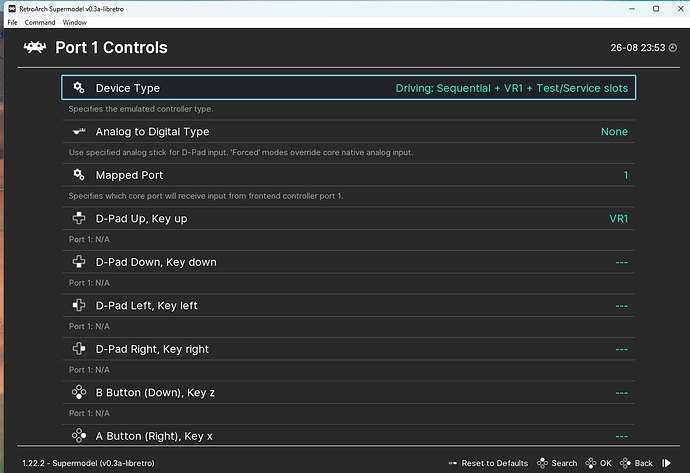Screen dimensions: 690x473
Task: Click 'Port 1: N/A' under B Button (Down)
Action: click(89, 414)
